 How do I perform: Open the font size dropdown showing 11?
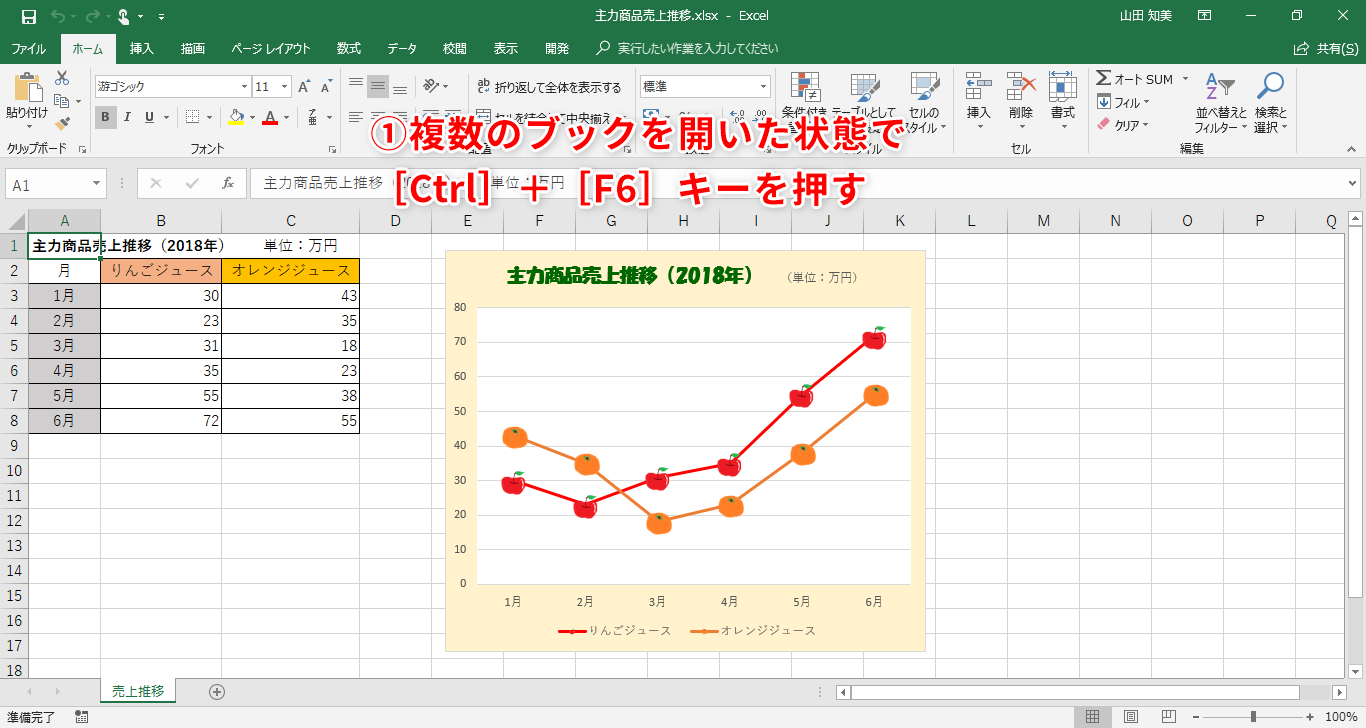[x=285, y=87]
